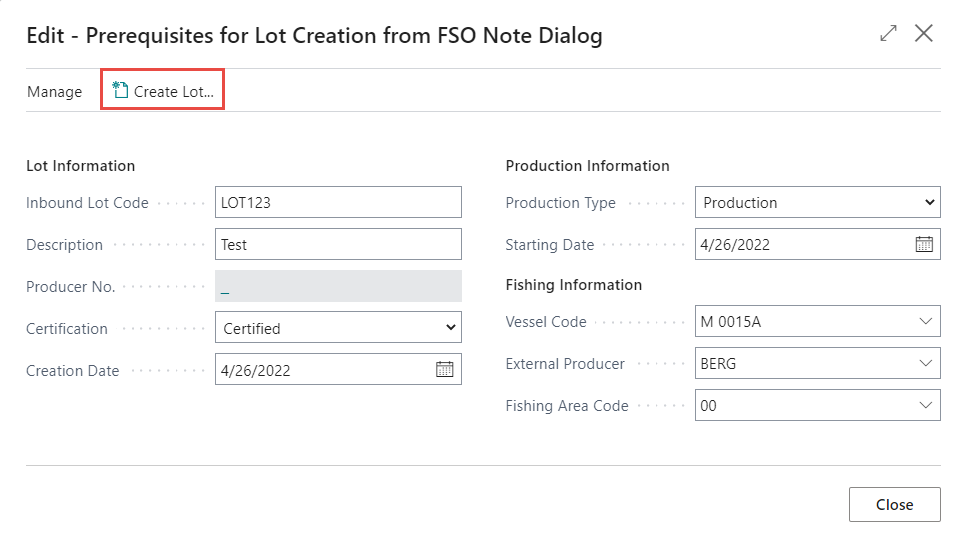Click the Inbound Lot Code text field
This screenshot has height=542, width=961.
[x=338, y=202]
